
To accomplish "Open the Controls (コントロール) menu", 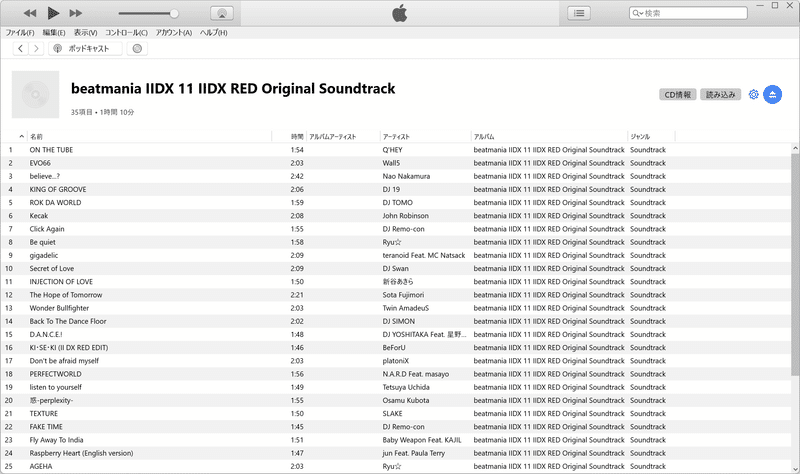I will click(x=126, y=33).
